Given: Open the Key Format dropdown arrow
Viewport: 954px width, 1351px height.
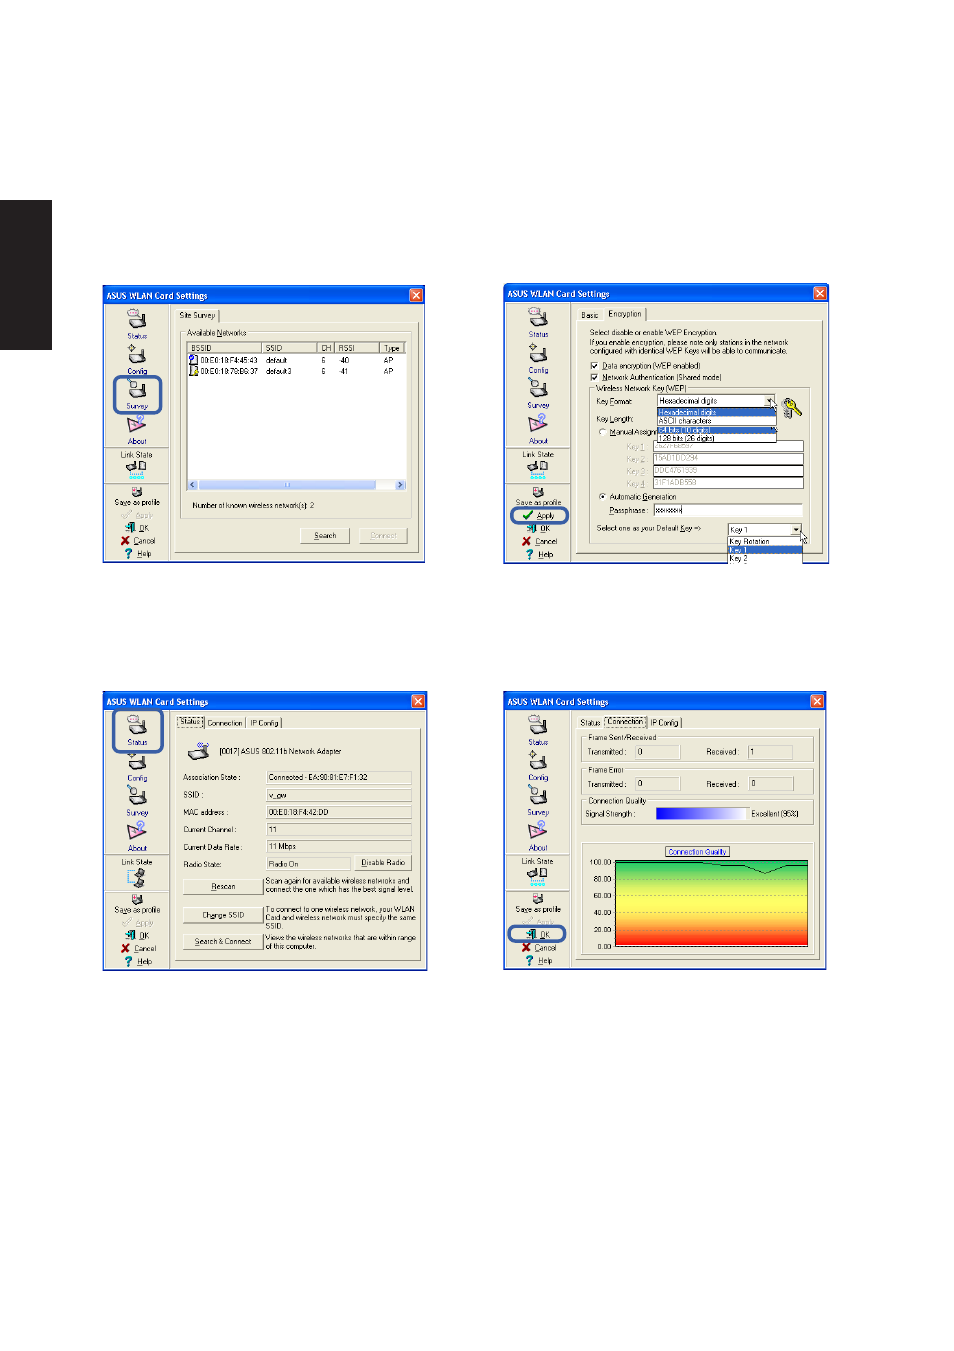Looking at the screenshot, I should (770, 401).
